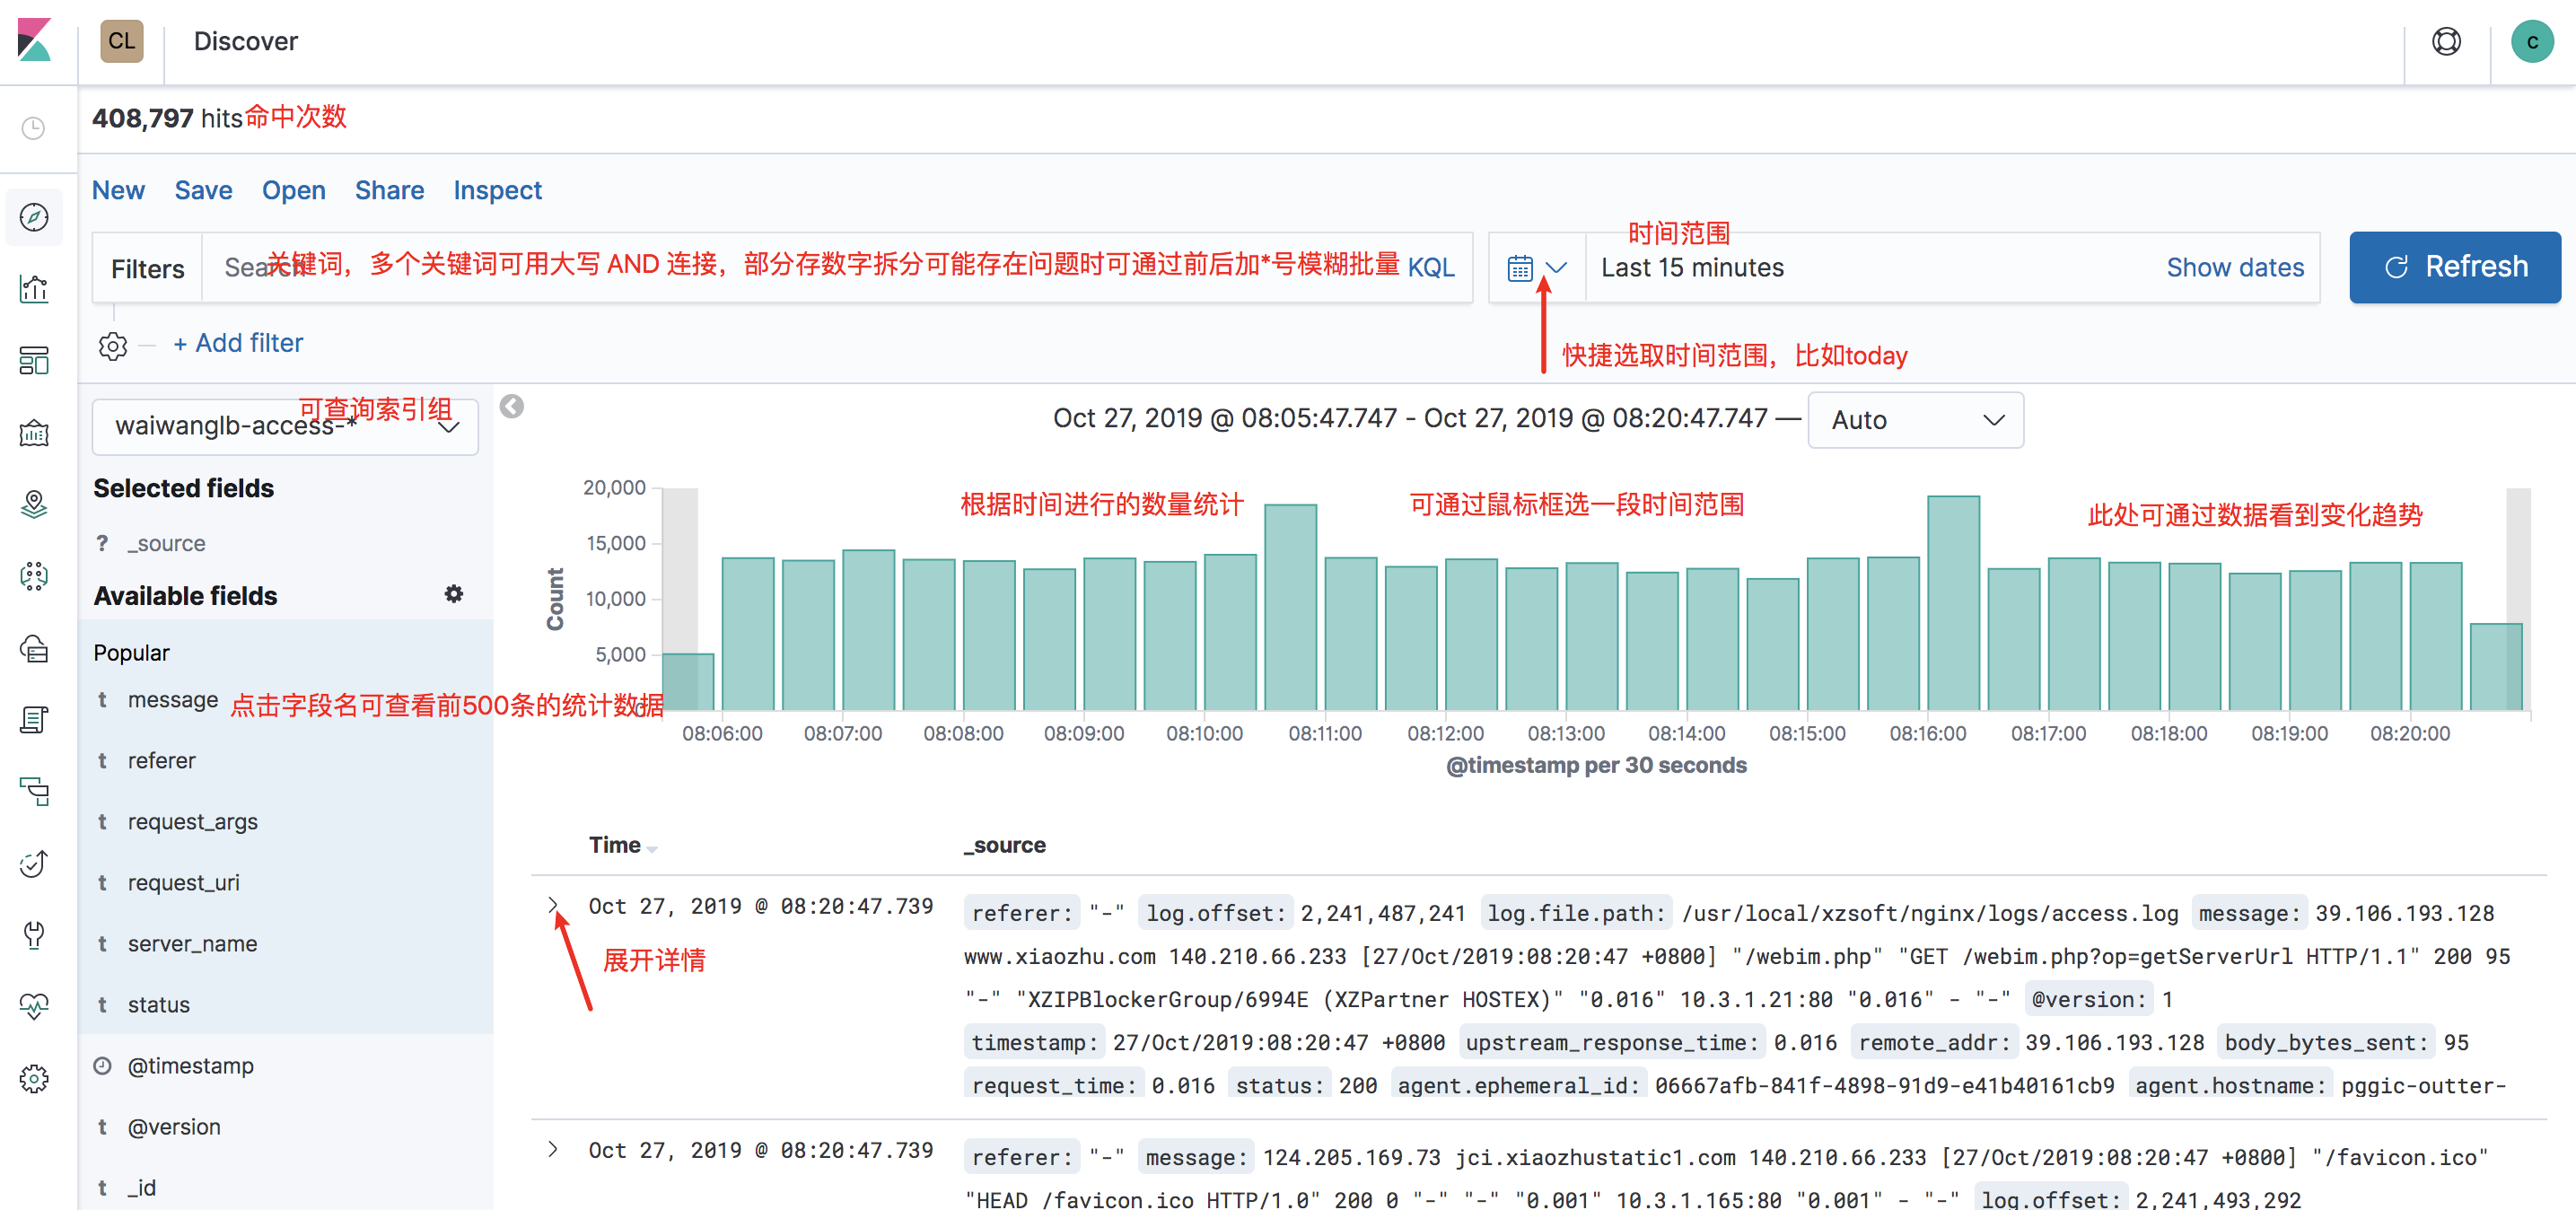This screenshot has height=1210, width=2576.
Task: Open the Auto interval dropdown
Action: [1915, 420]
